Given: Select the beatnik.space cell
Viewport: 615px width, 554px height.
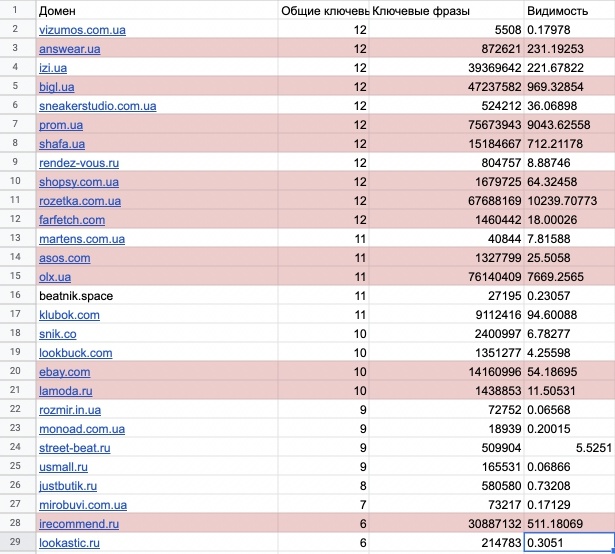Looking at the screenshot, I should [x=157, y=296].
